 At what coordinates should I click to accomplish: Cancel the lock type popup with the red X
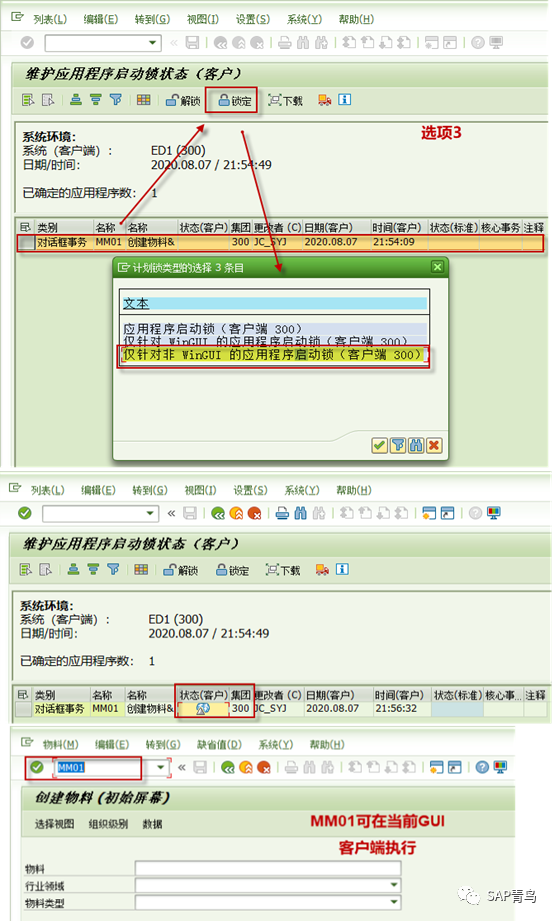[434, 445]
